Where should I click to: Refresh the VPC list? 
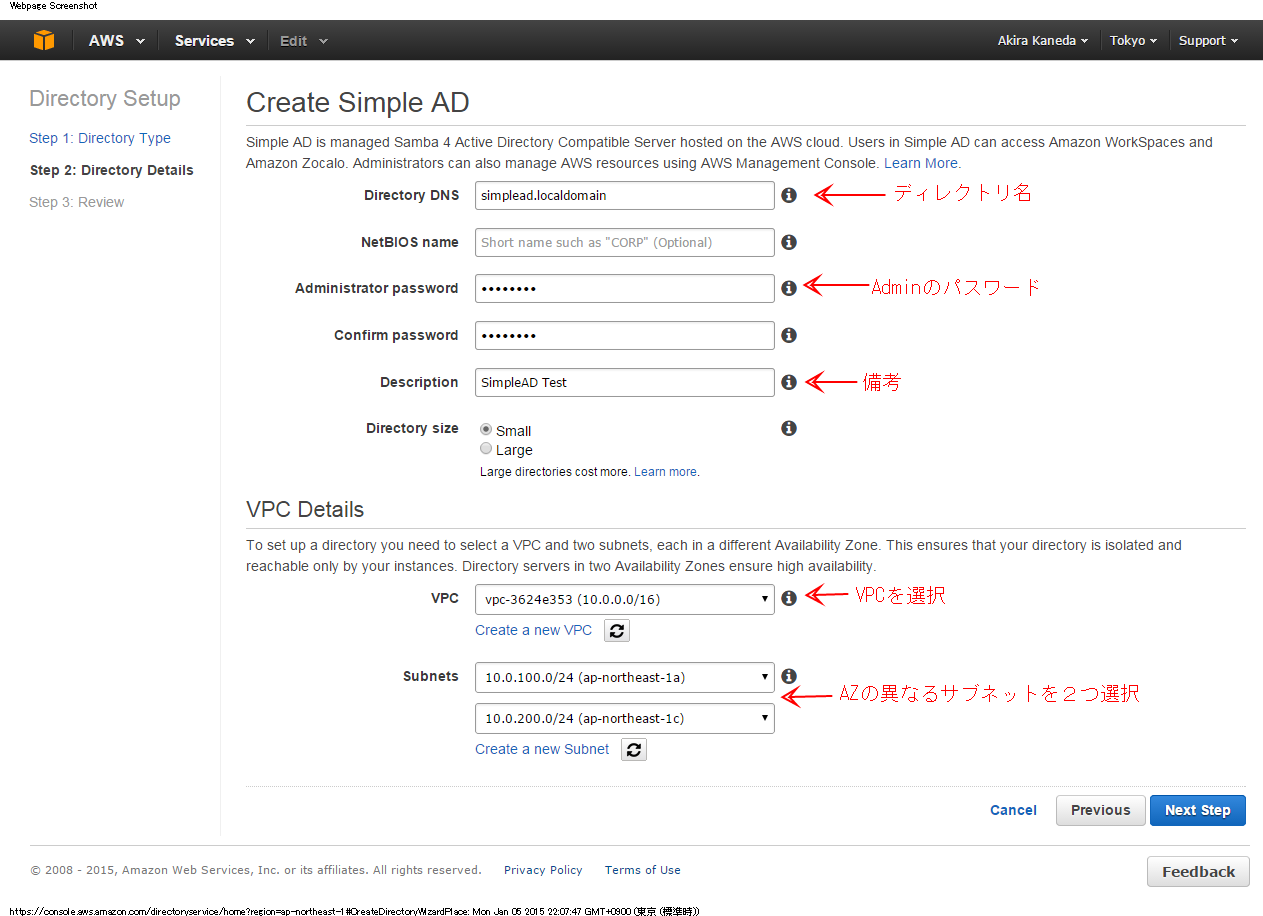pos(617,630)
